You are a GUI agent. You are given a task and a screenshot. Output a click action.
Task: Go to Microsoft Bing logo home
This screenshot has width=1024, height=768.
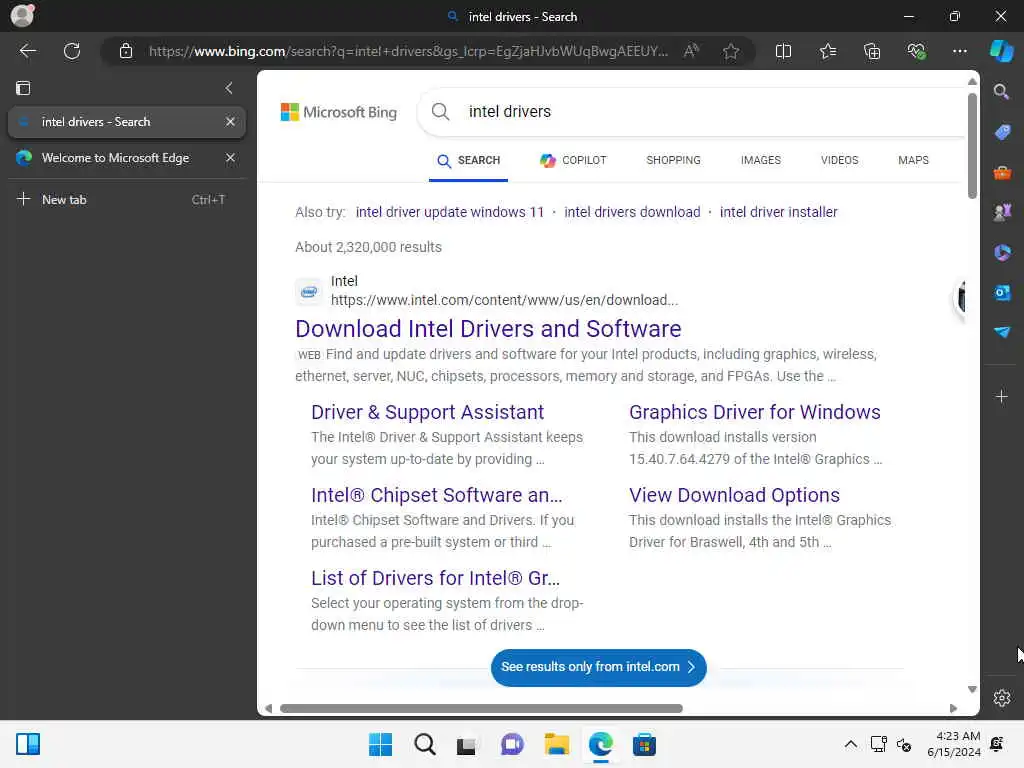[338, 112]
